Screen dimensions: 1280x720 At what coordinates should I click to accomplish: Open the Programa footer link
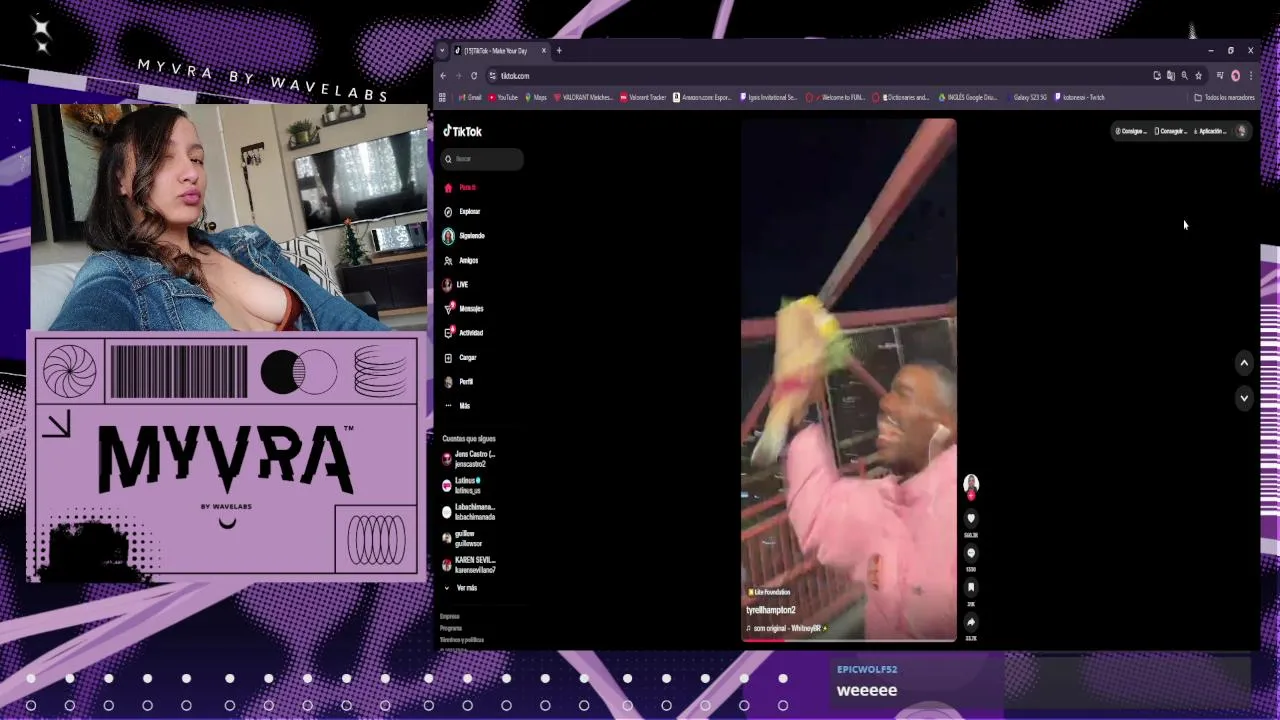(x=451, y=628)
